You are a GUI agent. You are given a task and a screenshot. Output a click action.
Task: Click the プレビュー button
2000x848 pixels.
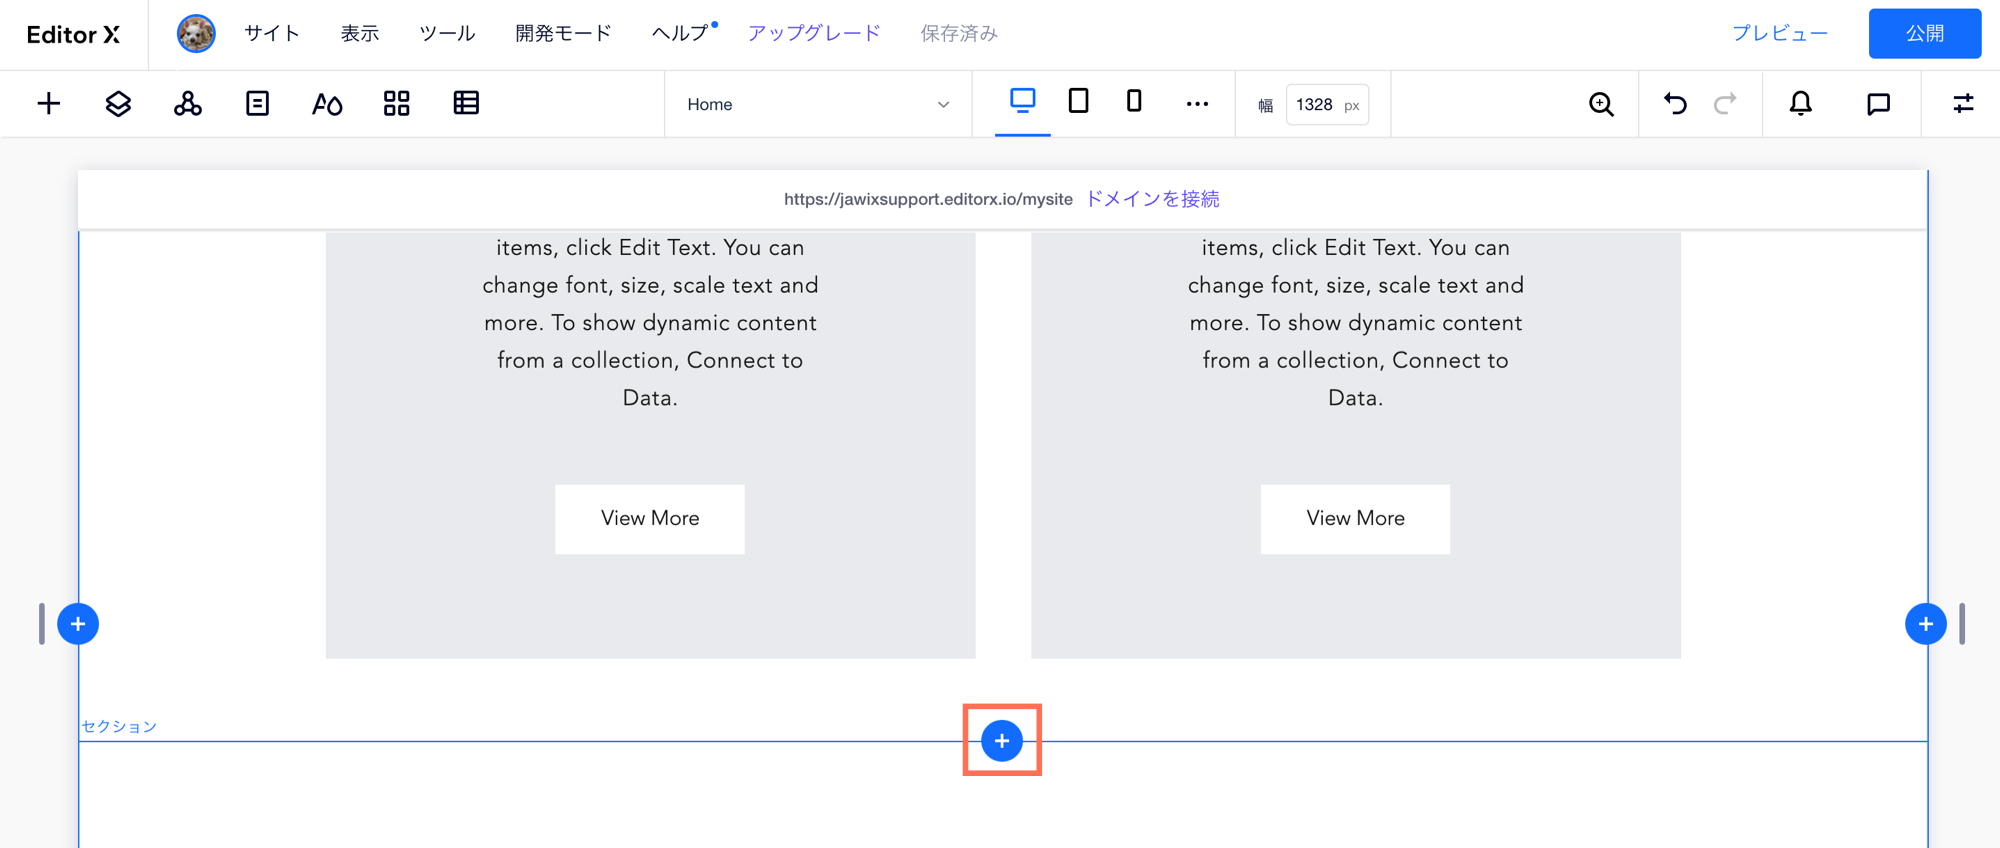coord(1780,34)
